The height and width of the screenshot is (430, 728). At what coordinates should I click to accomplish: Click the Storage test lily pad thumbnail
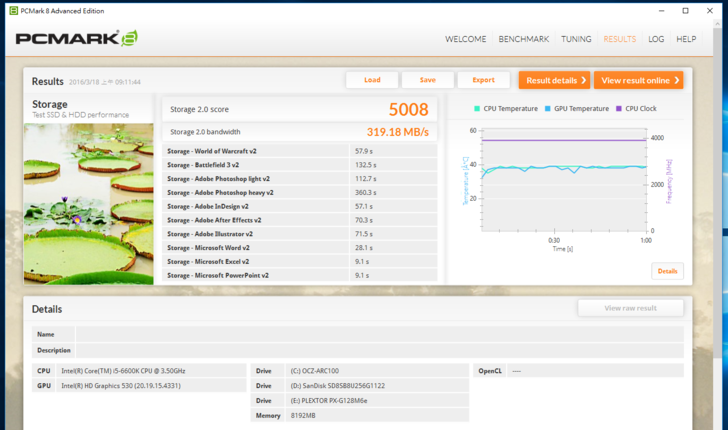point(88,203)
